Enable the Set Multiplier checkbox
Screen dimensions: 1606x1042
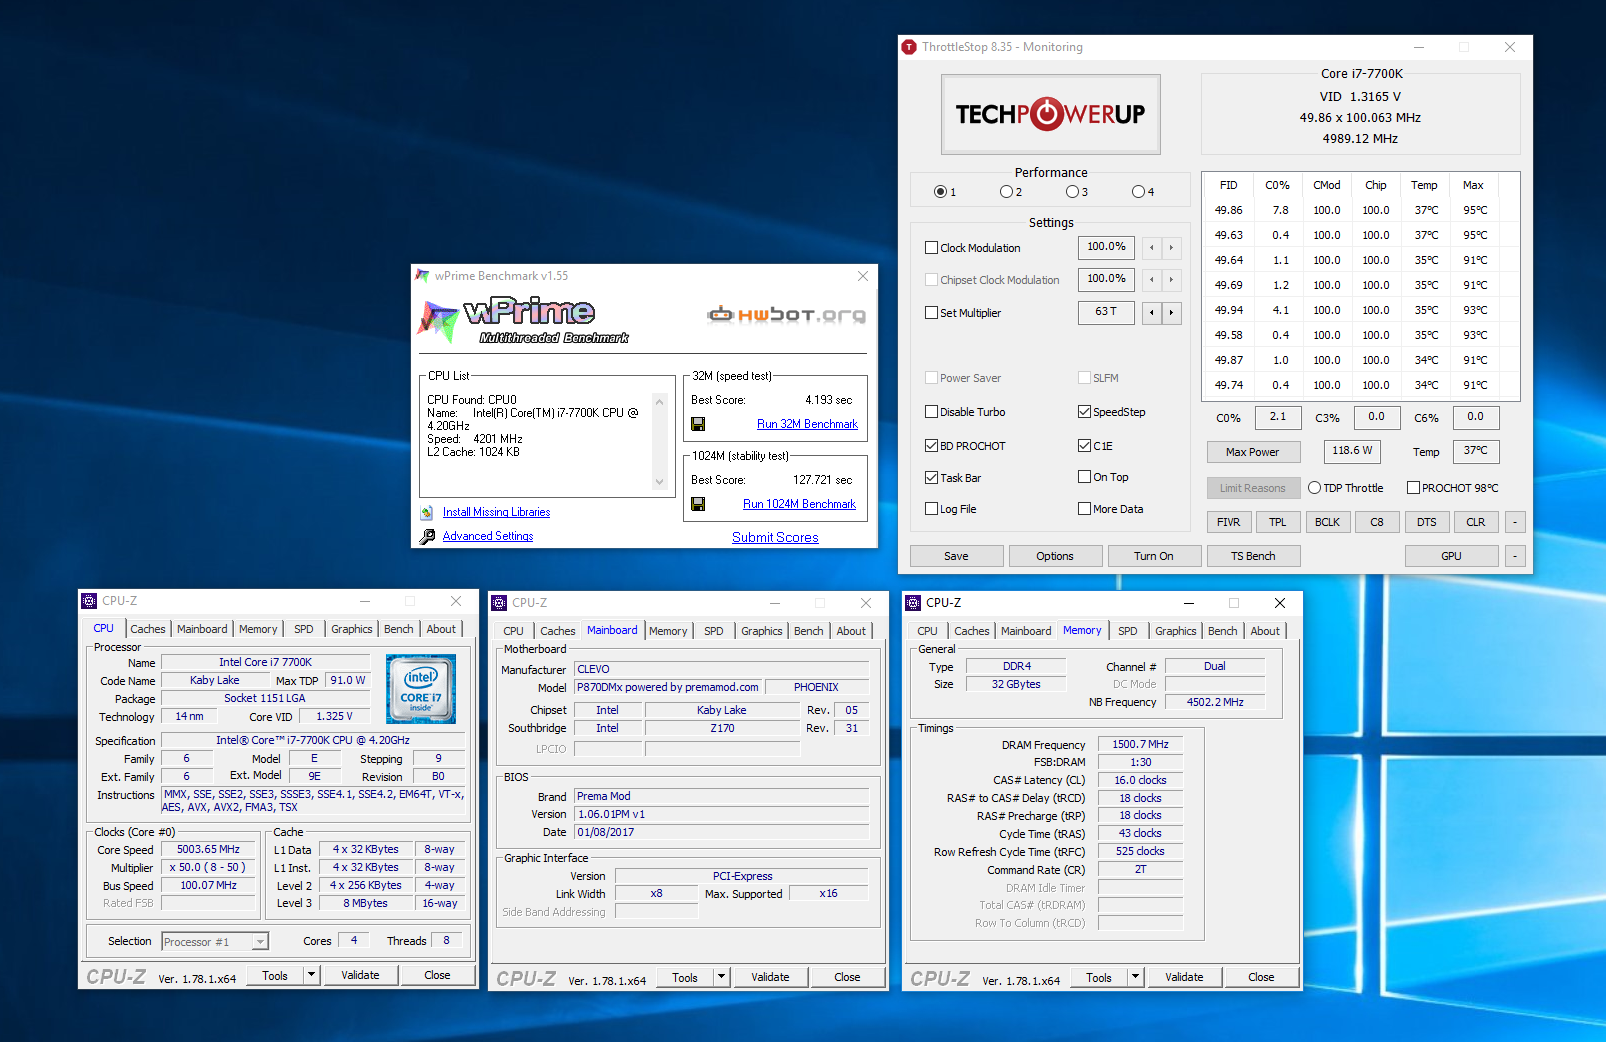932,313
